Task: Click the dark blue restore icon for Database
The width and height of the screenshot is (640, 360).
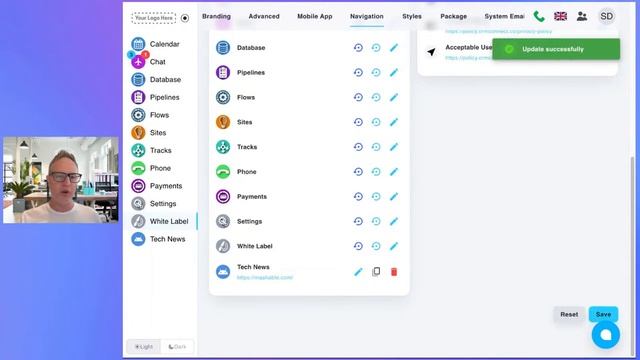Action: 358,48
